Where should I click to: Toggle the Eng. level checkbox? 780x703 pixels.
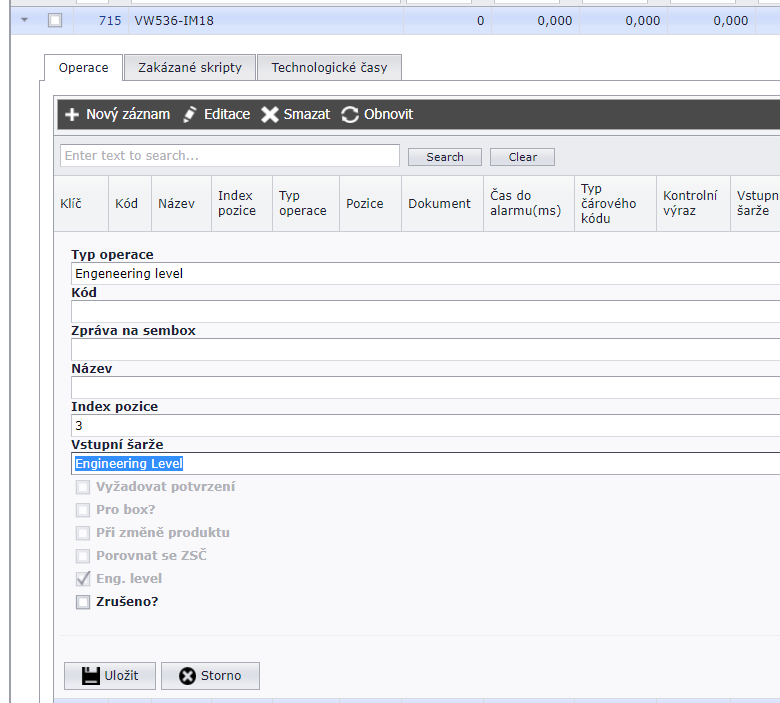[83, 579]
